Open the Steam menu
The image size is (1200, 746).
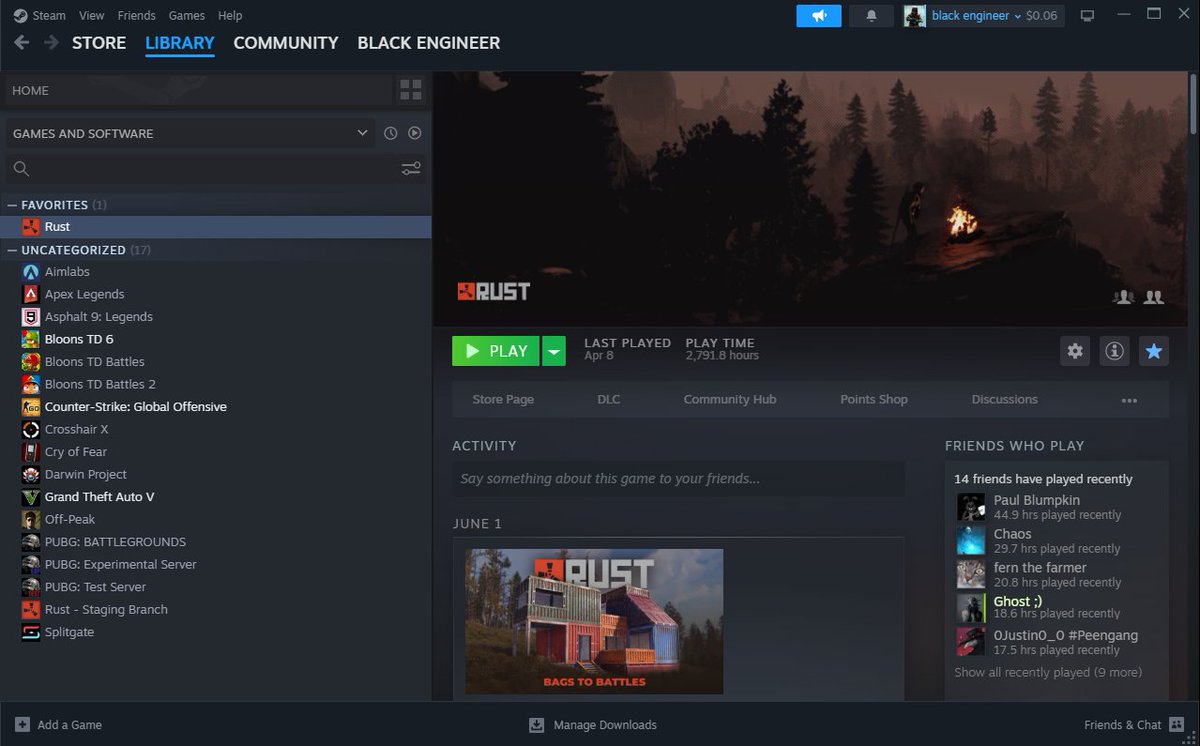[x=49, y=15]
